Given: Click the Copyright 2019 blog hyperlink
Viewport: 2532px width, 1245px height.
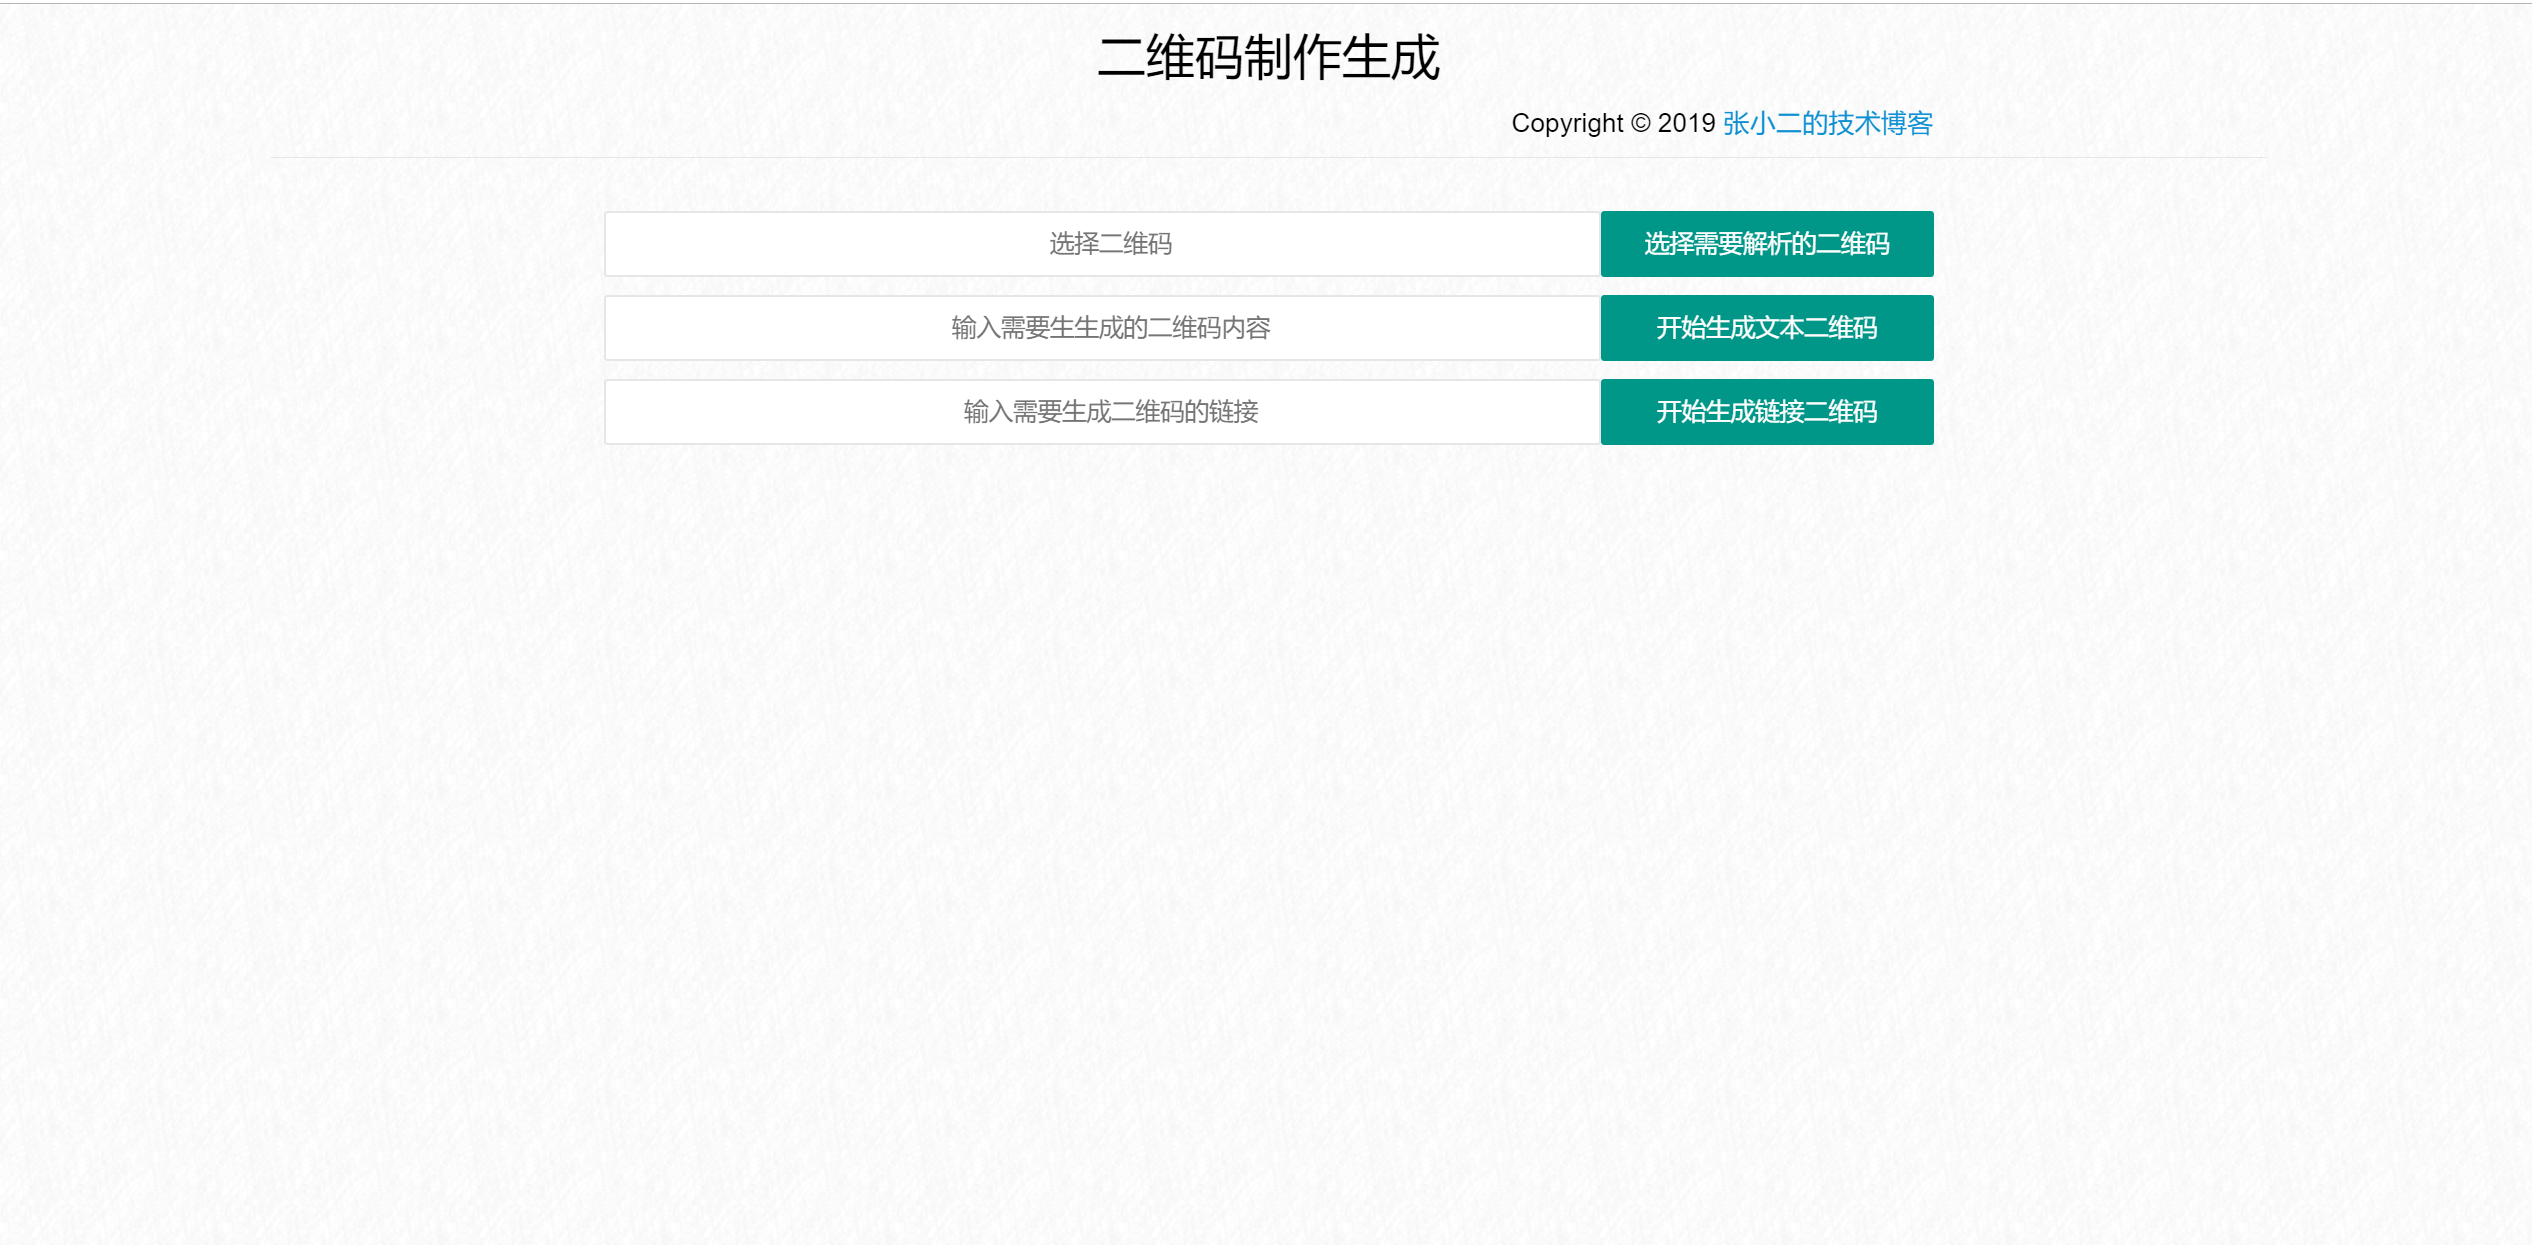Looking at the screenshot, I should coord(1827,123).
